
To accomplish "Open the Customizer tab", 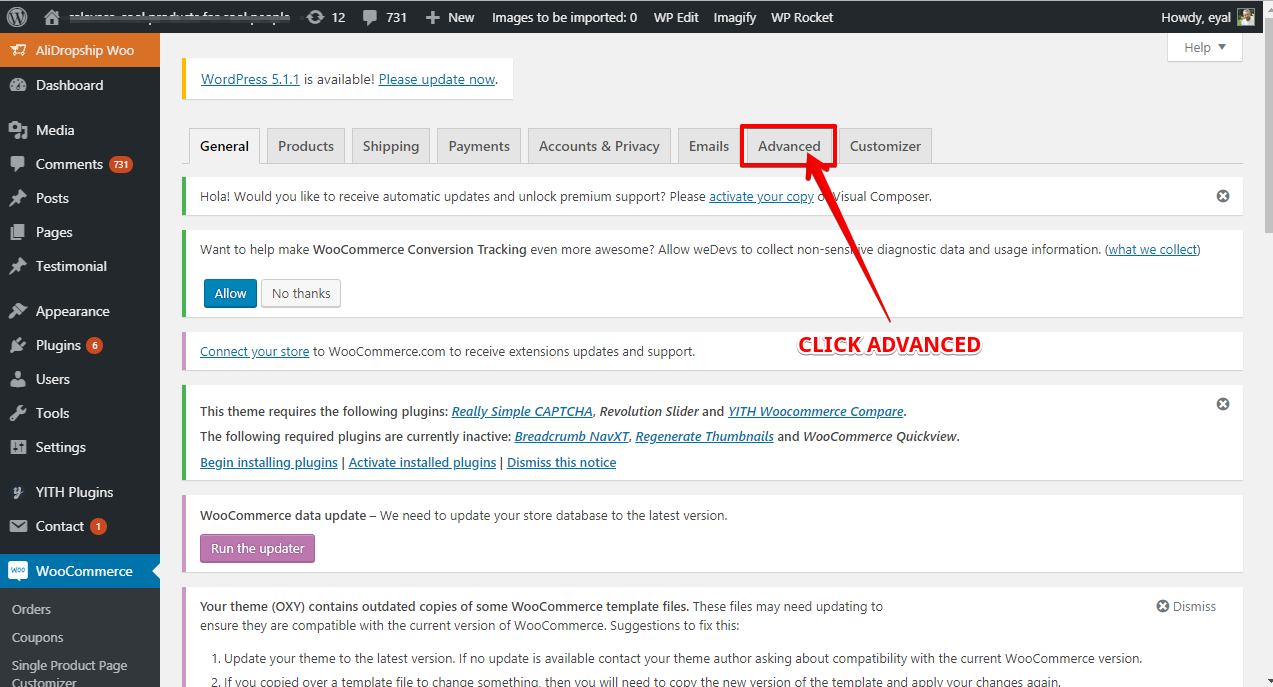I will click(x=885, y=146).
